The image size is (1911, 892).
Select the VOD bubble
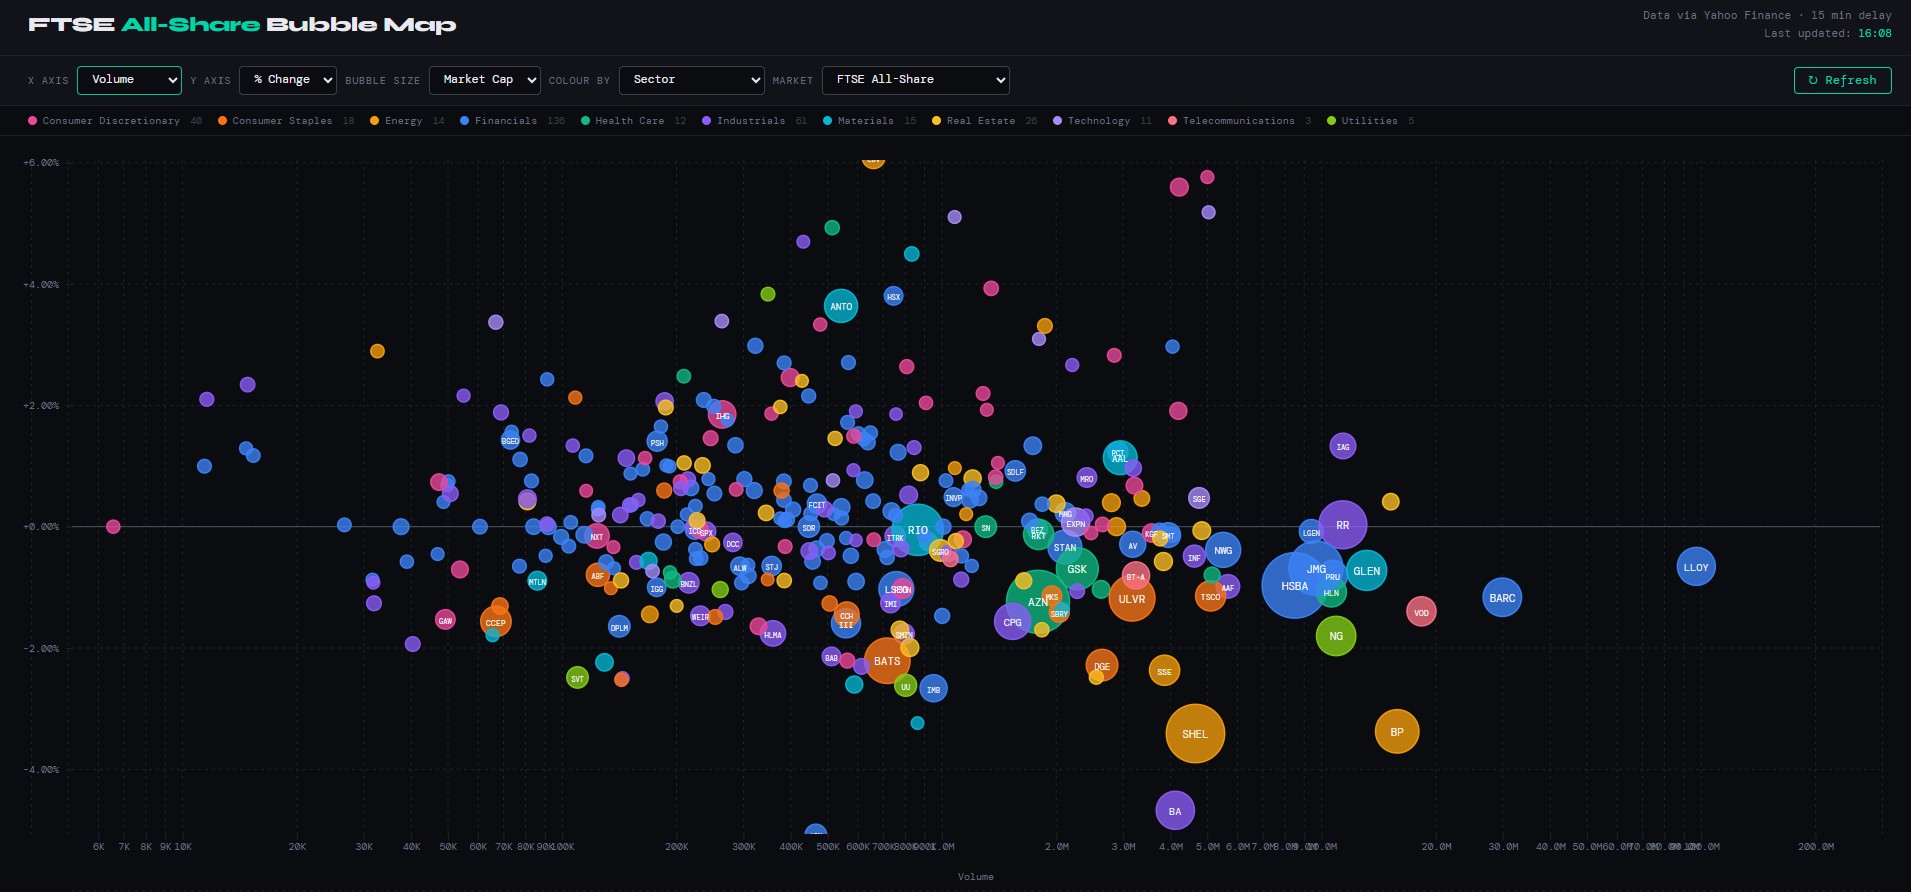(x=1421, y=612)
